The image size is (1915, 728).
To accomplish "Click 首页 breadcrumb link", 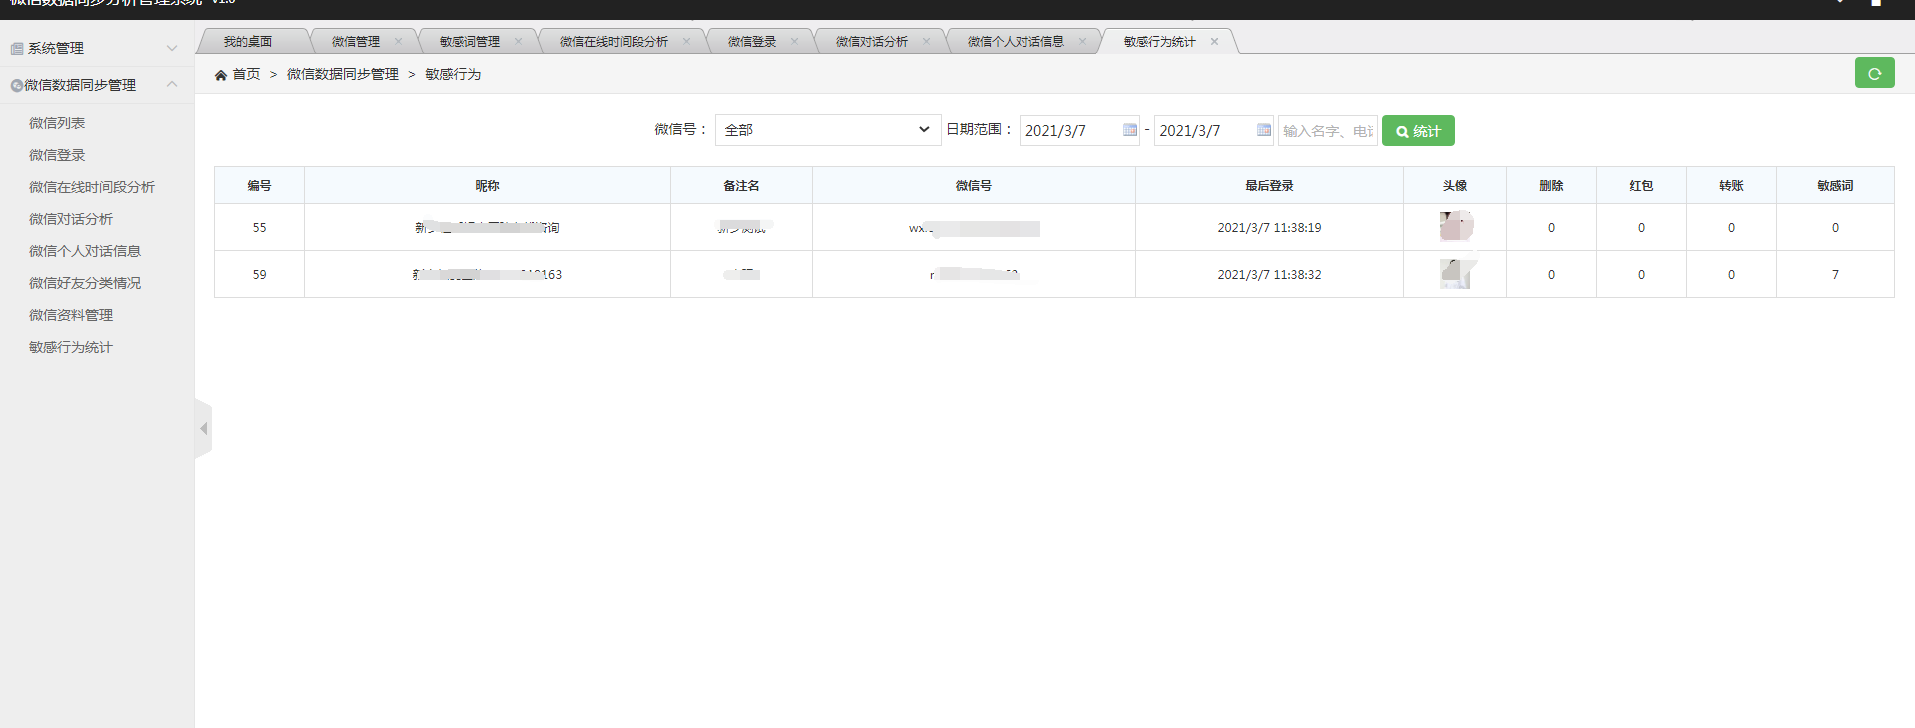I will [246, 74].
